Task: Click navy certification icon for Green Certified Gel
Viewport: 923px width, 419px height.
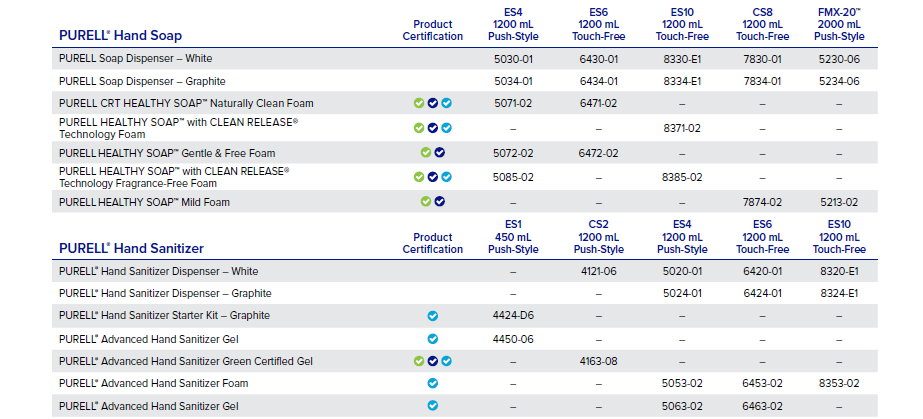Action: point(433,360)
